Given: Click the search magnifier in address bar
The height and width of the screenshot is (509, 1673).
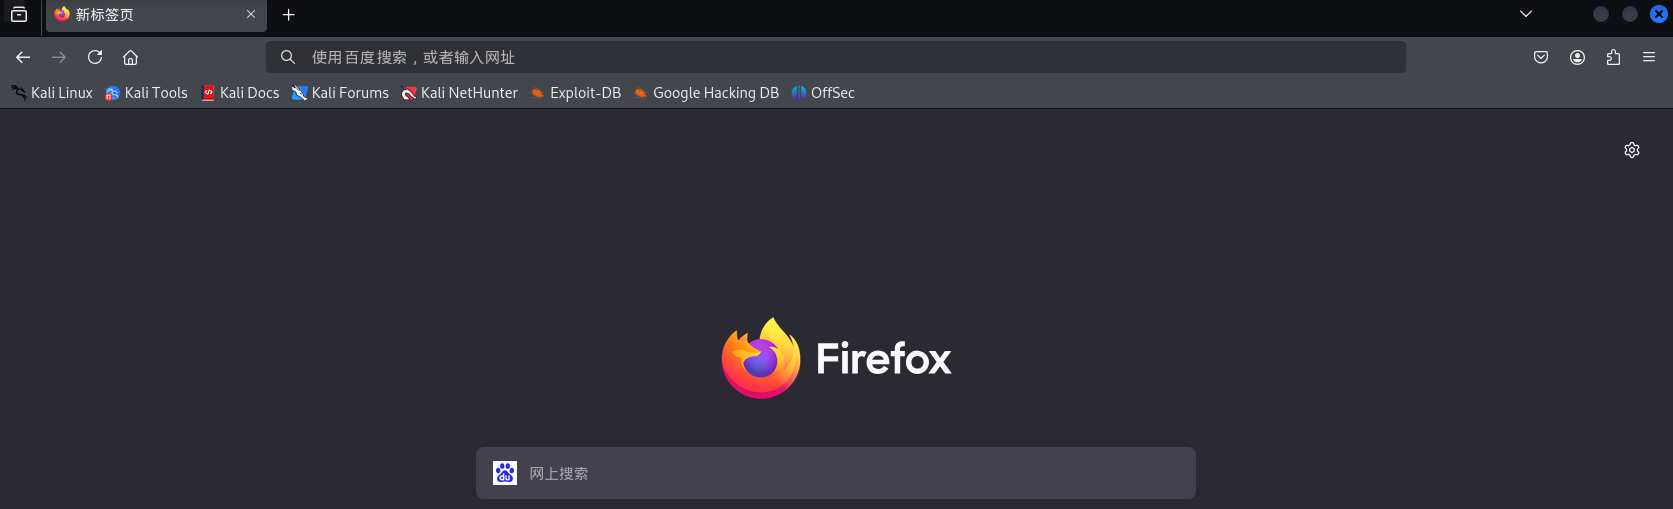Looking at the screenshot, I should pos(288,57).
